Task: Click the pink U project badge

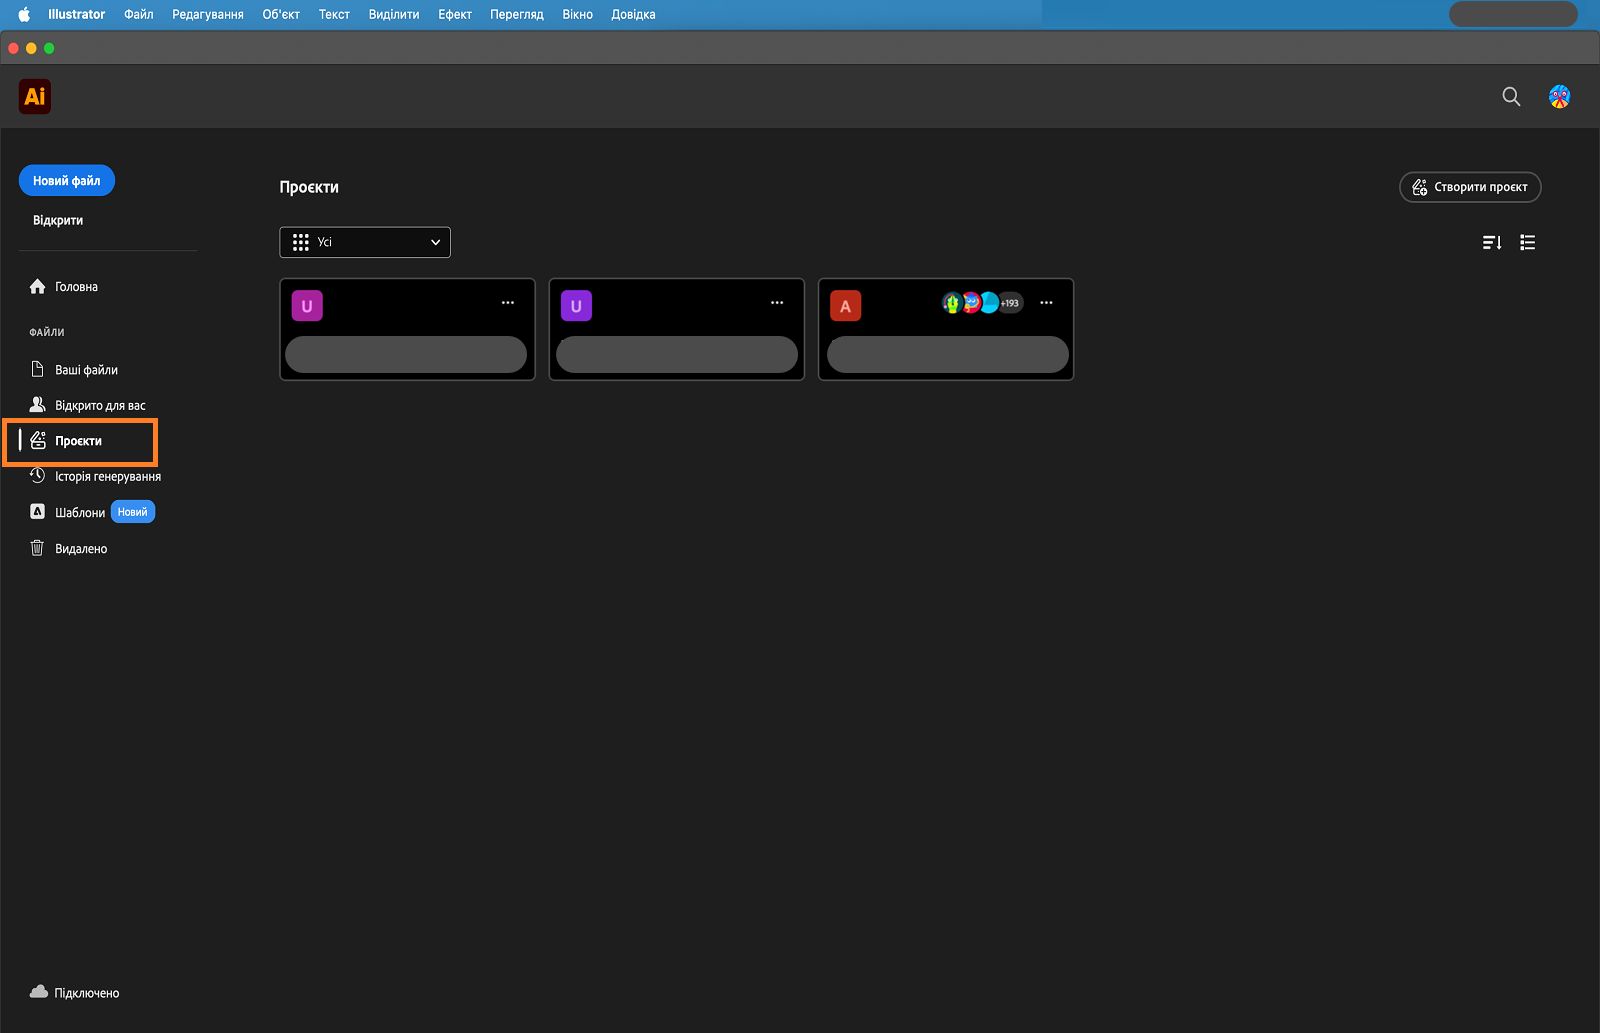Action: [x=307, y=306]
